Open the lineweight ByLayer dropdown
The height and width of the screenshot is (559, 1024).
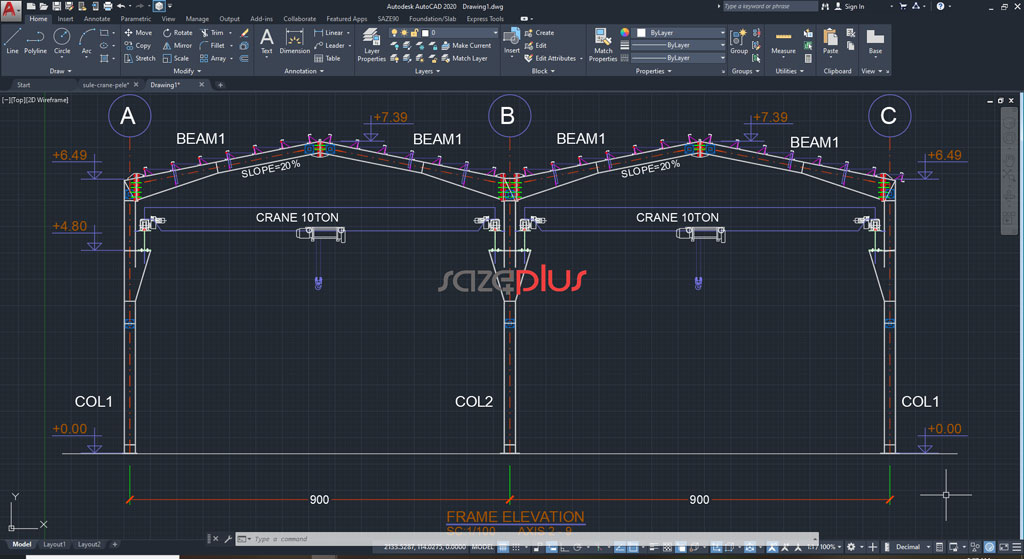[679, 46]
